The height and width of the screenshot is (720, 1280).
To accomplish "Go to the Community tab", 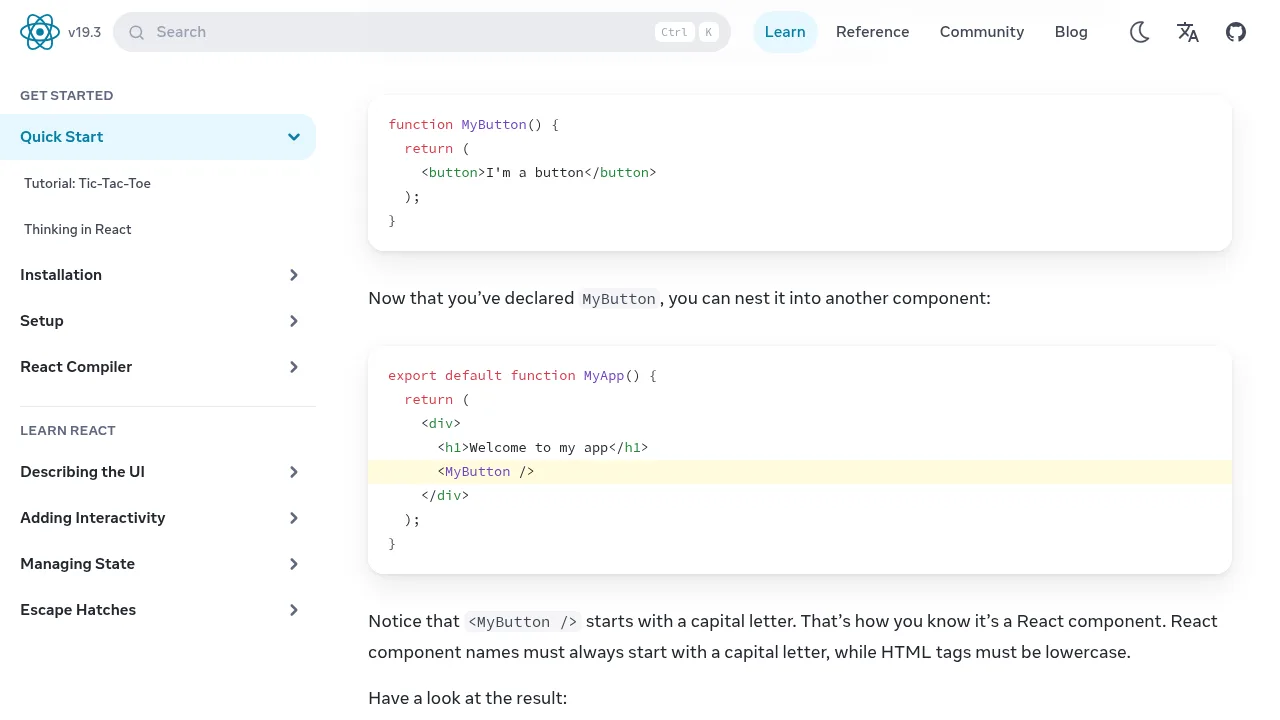I will 982,32.
